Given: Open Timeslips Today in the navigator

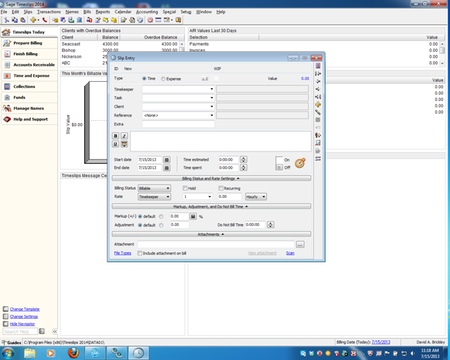Looking at the screenshot, I should (x=29, y=32).
